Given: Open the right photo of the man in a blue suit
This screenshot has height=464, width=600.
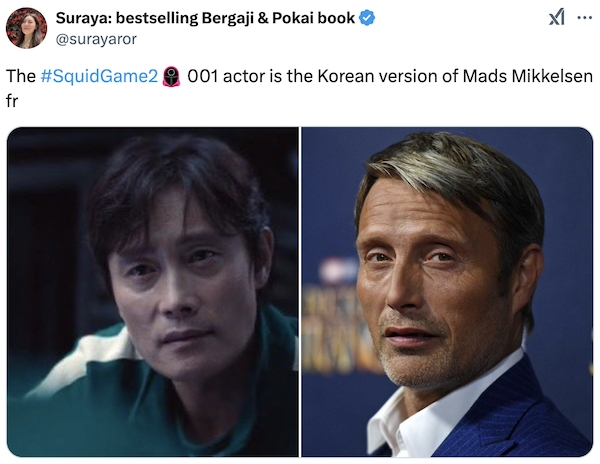Looking at the screenshot, I should tap(447, 291).
